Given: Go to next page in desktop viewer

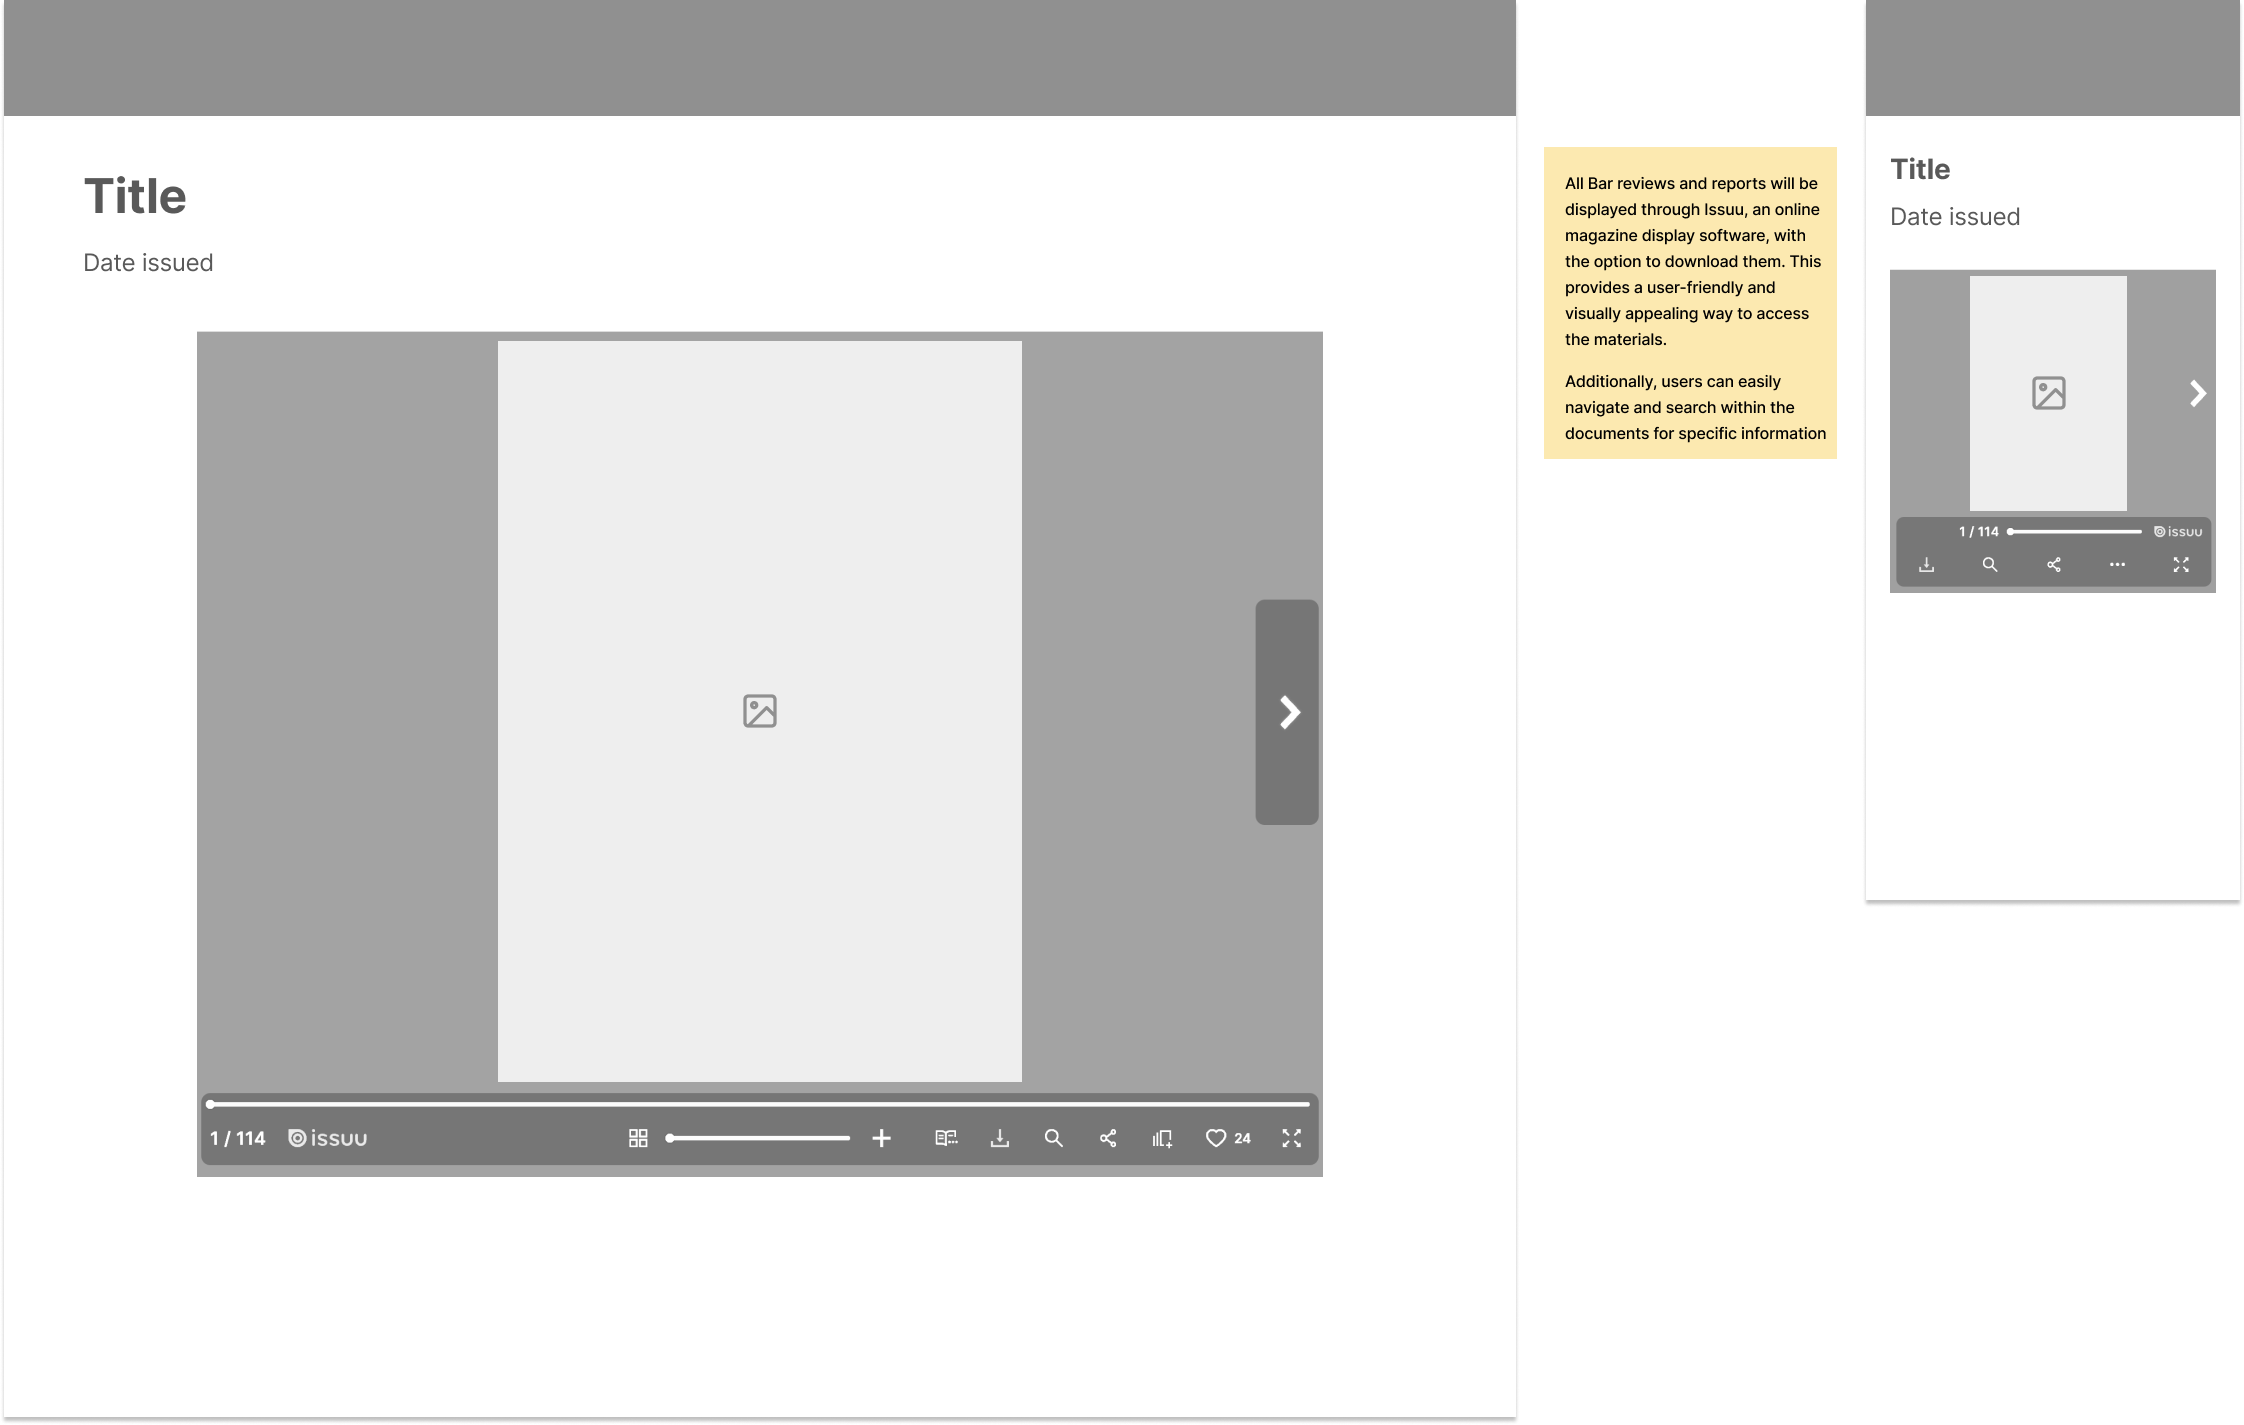Looking at the screenshot, I should tap(1288, 712).
